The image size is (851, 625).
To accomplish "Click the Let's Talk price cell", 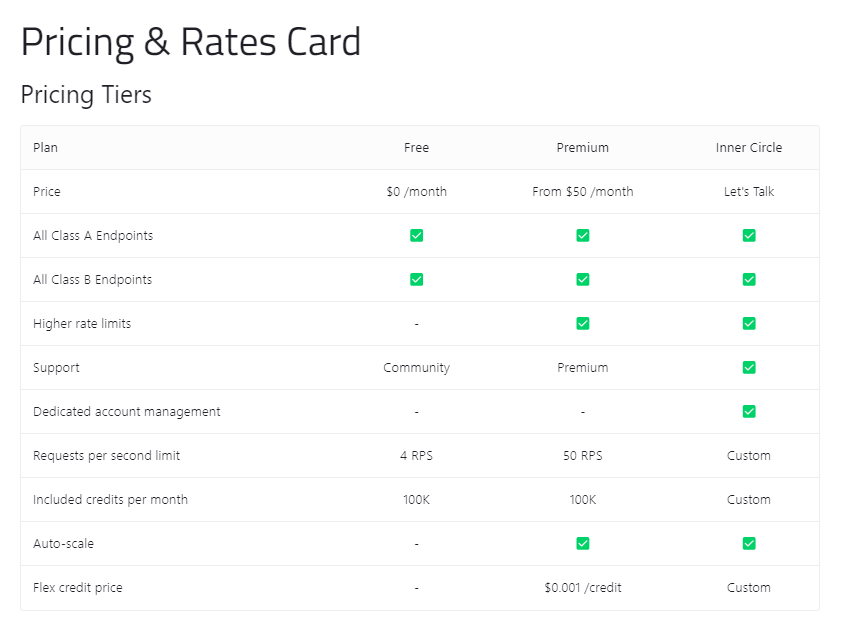I will [x=749, y=192].
